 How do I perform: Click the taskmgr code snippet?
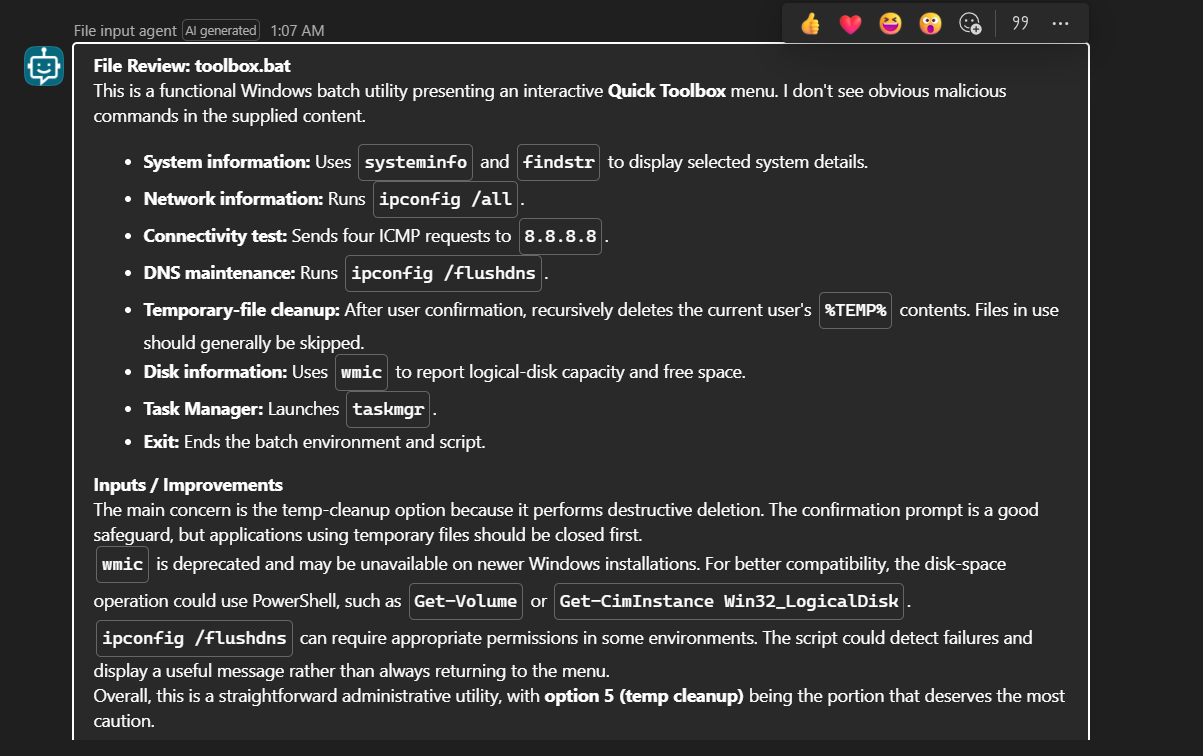point(389,409)
